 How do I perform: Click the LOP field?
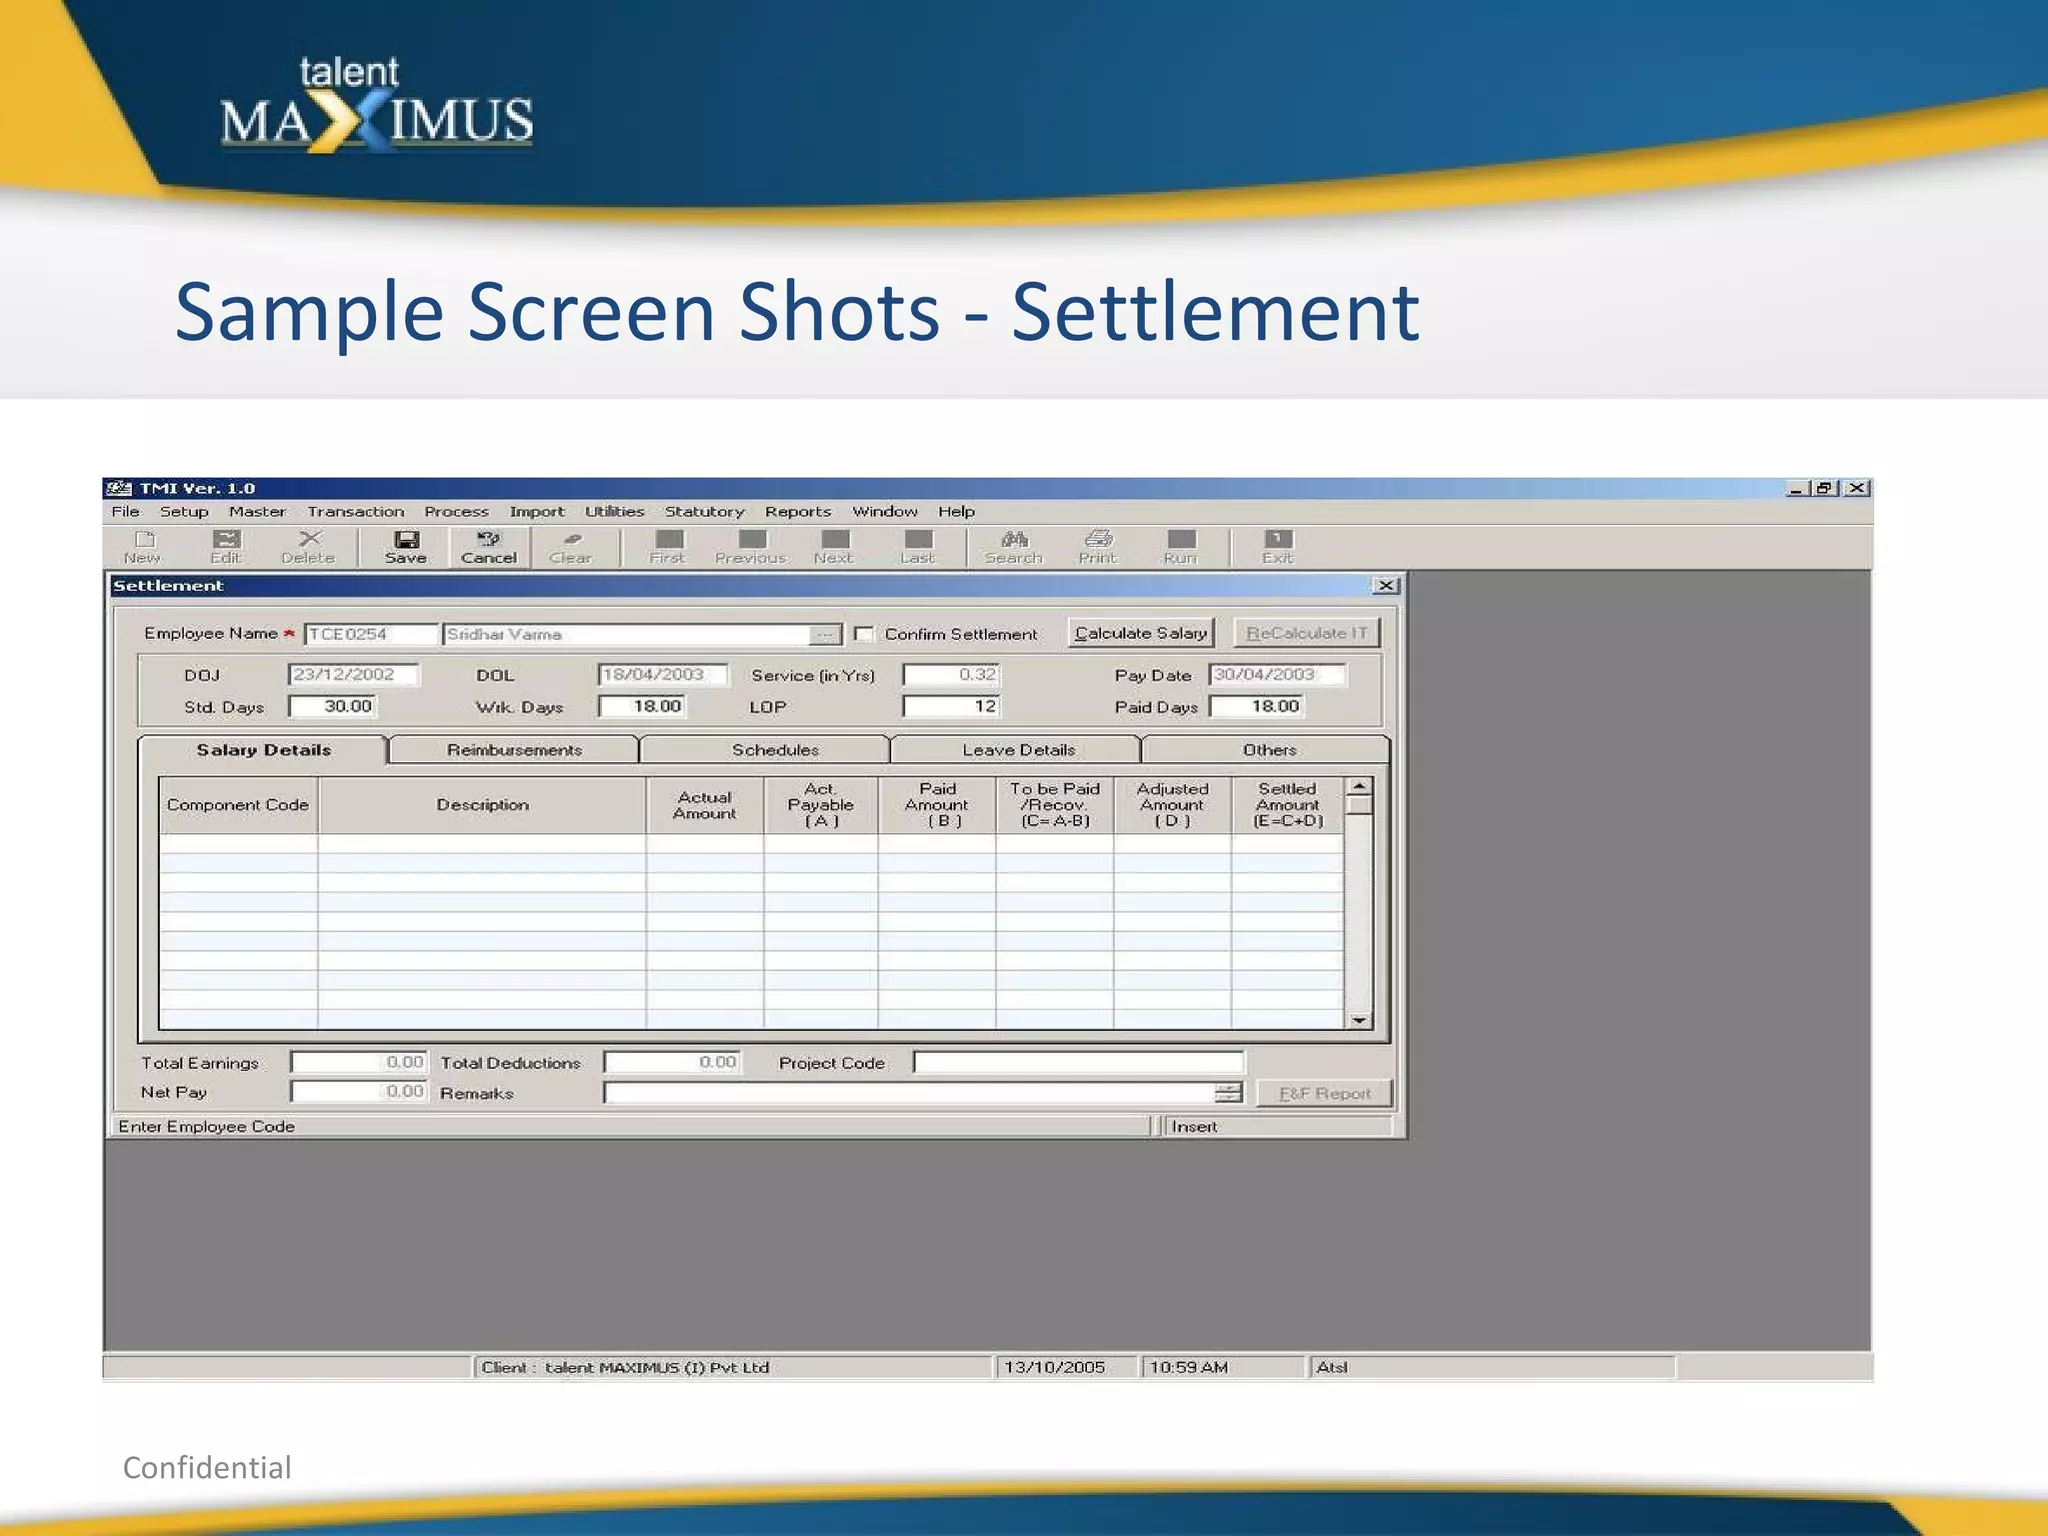tap(951, 707)
